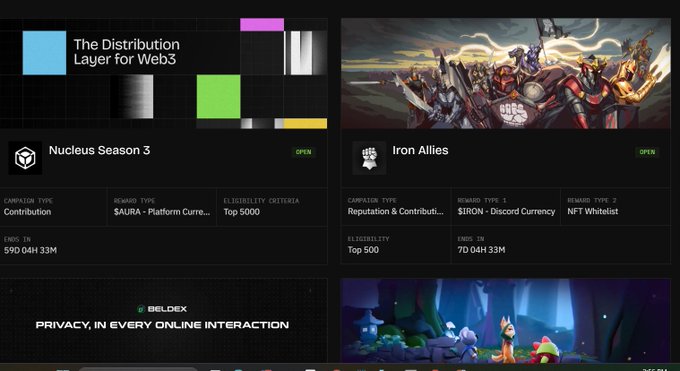680x371 pixels.
Task: Click the pink block in the Nucleus banner
Action: click(262, 24)
